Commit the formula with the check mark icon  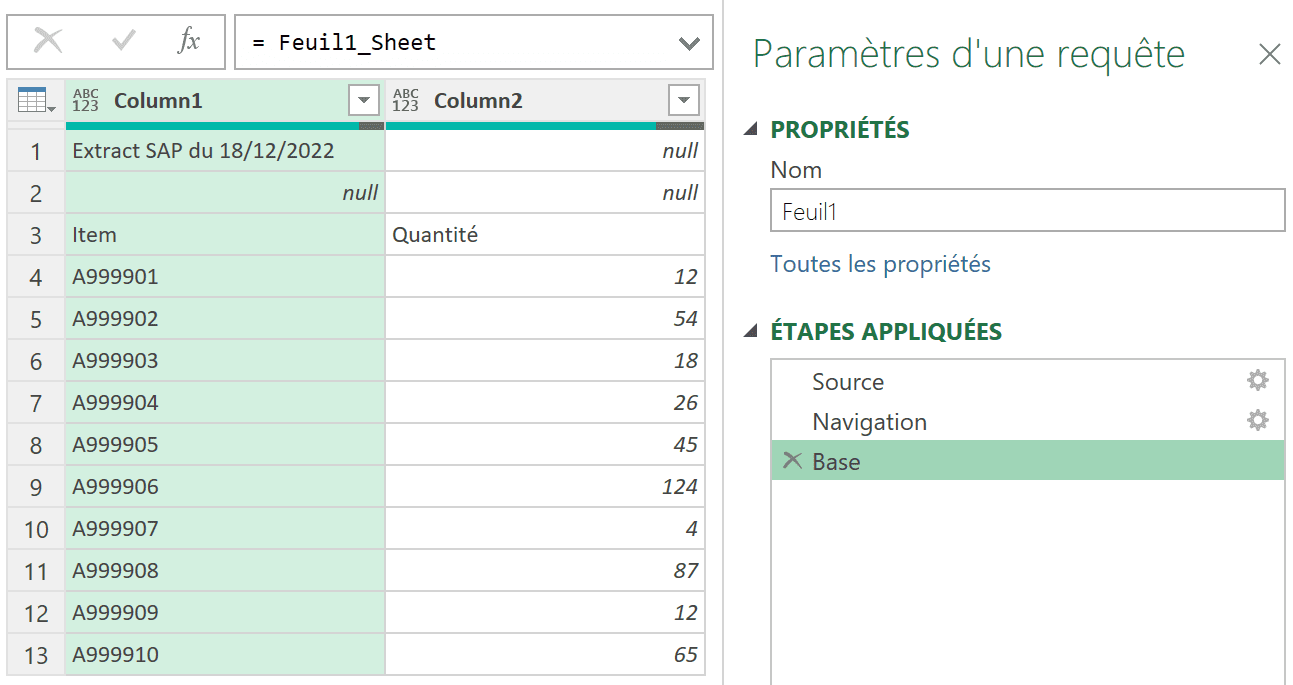(x=119, y=41)
